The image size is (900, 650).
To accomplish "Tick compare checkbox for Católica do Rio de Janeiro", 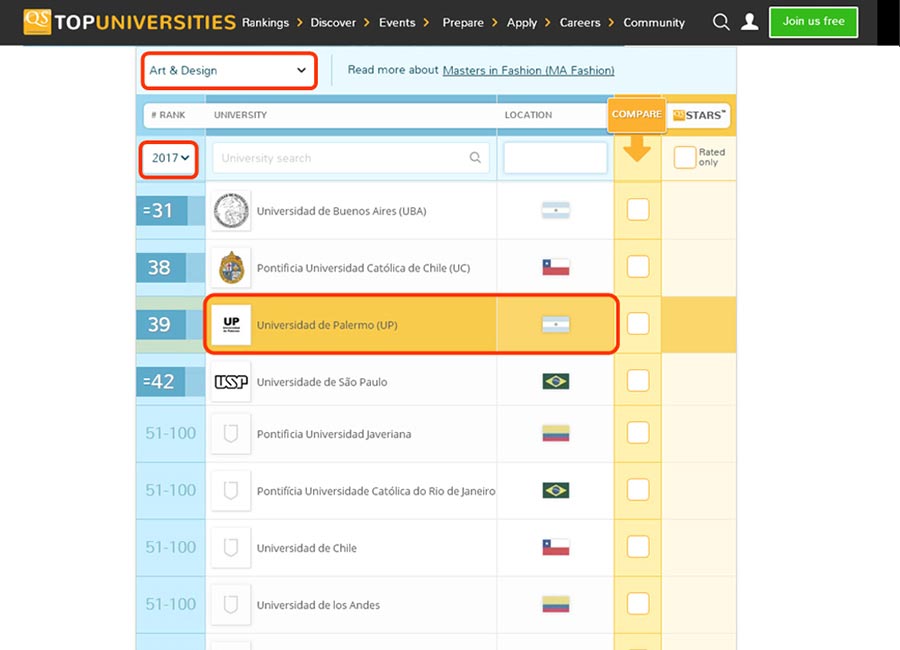I will (638, 489).
